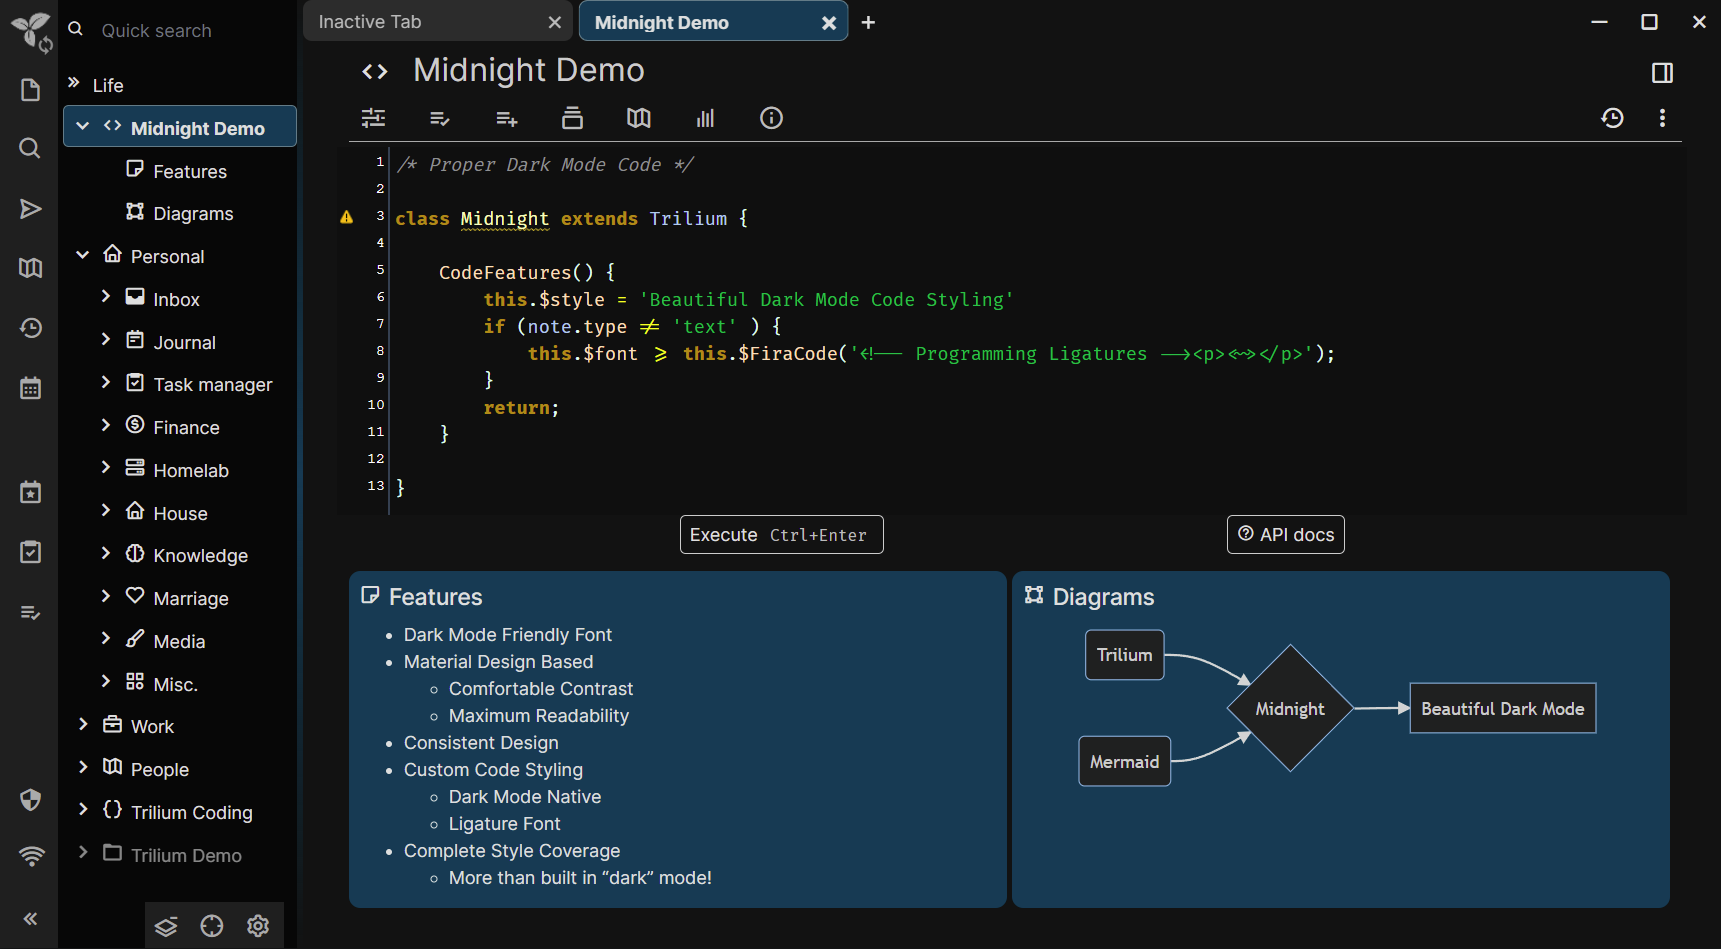Collapse all tree layers icon
1721x949 pixels.
click(166, 926)
